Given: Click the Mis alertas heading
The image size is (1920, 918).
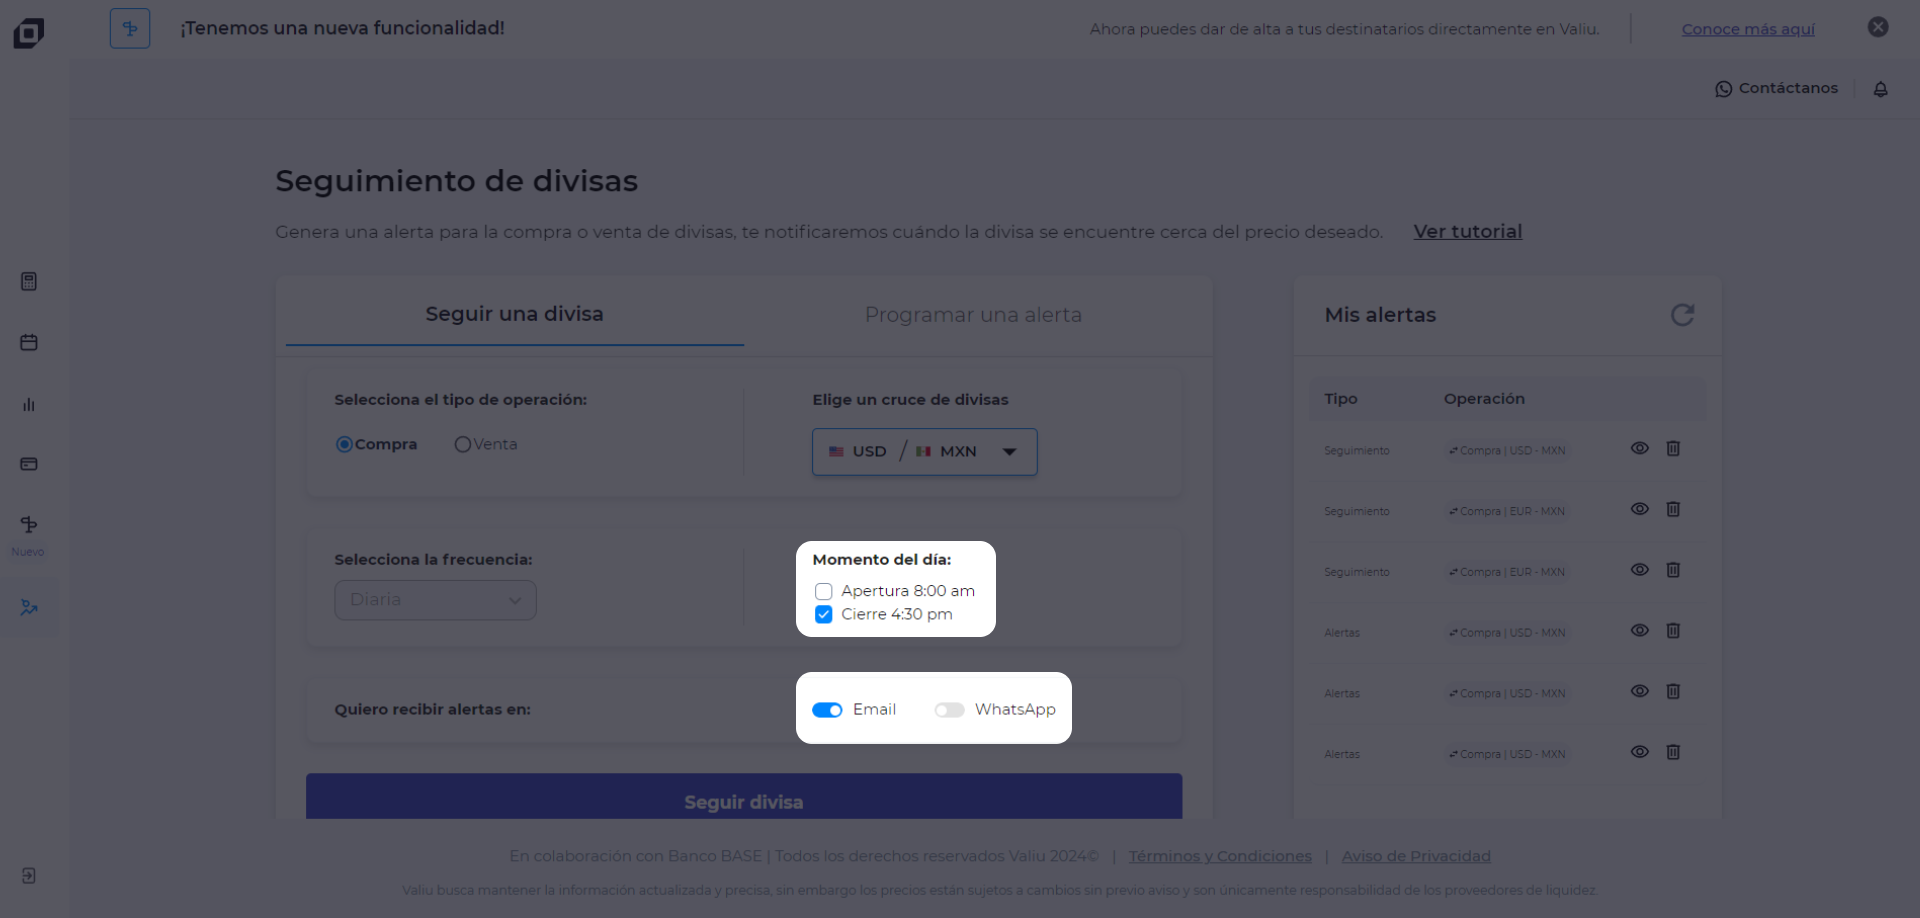Looking at the screenshot, I should [x=1380, y=315].
